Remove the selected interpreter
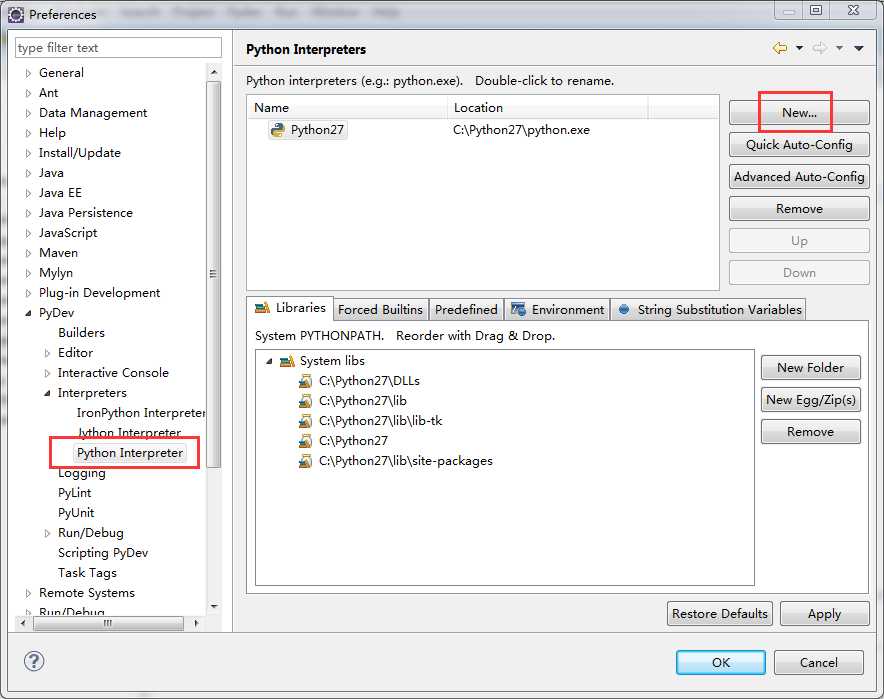Viewport: 884px width, 699px height. coord(799,209)
